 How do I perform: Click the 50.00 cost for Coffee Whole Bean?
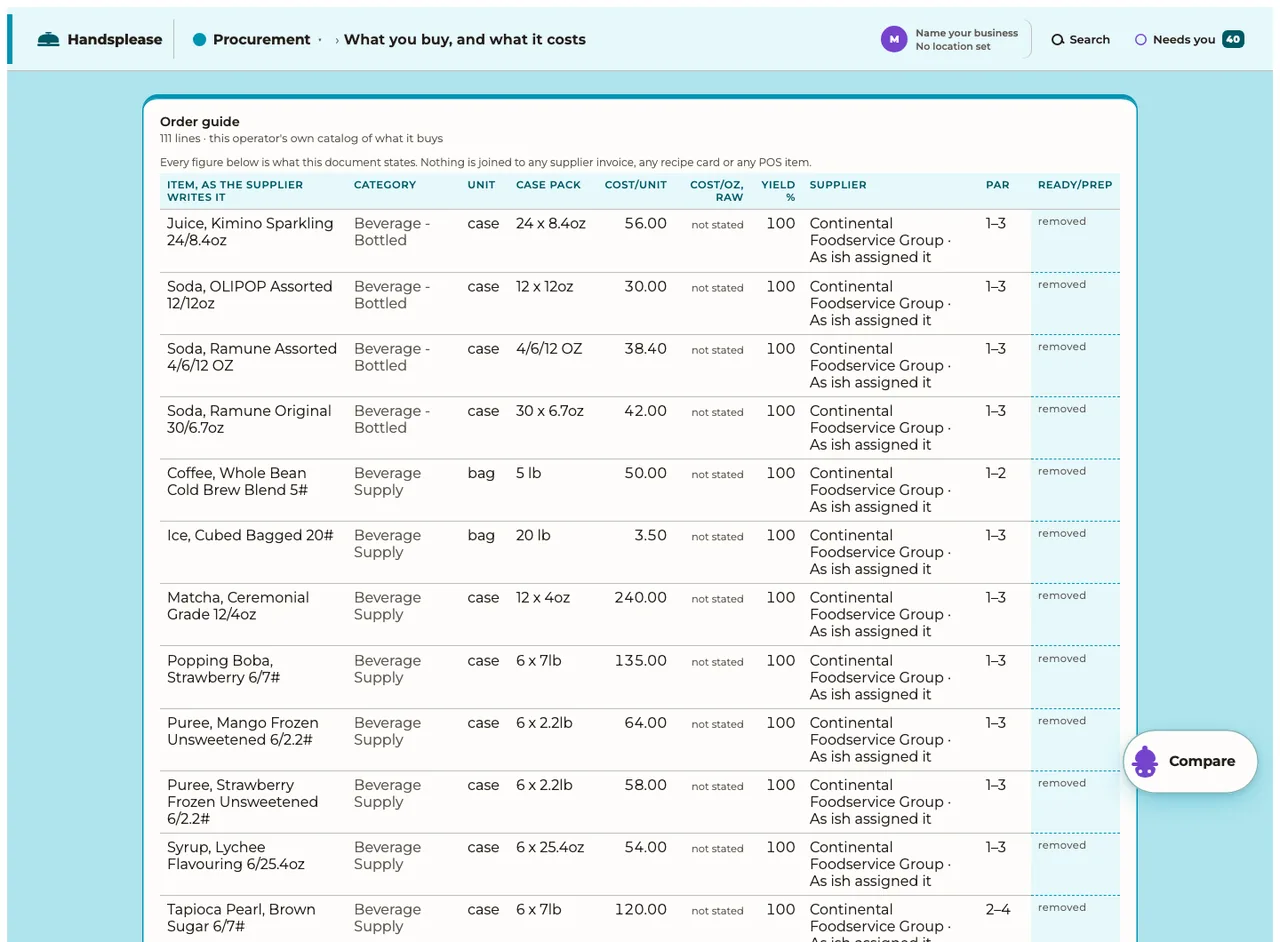(646, 473)
